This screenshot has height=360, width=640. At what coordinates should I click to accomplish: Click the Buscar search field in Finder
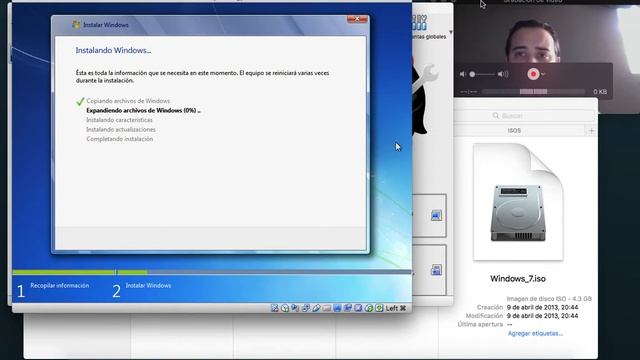point(525,116)
